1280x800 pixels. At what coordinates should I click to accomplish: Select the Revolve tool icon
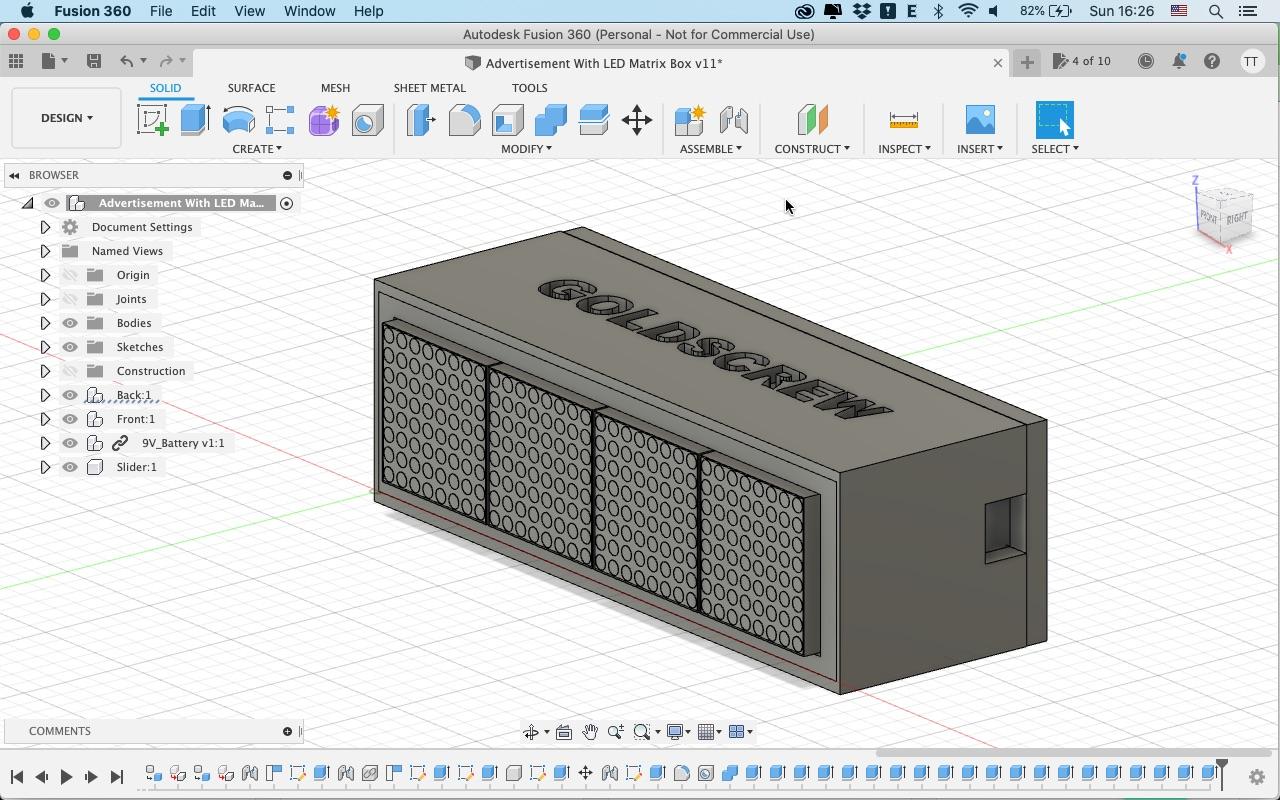pos(238,121)
